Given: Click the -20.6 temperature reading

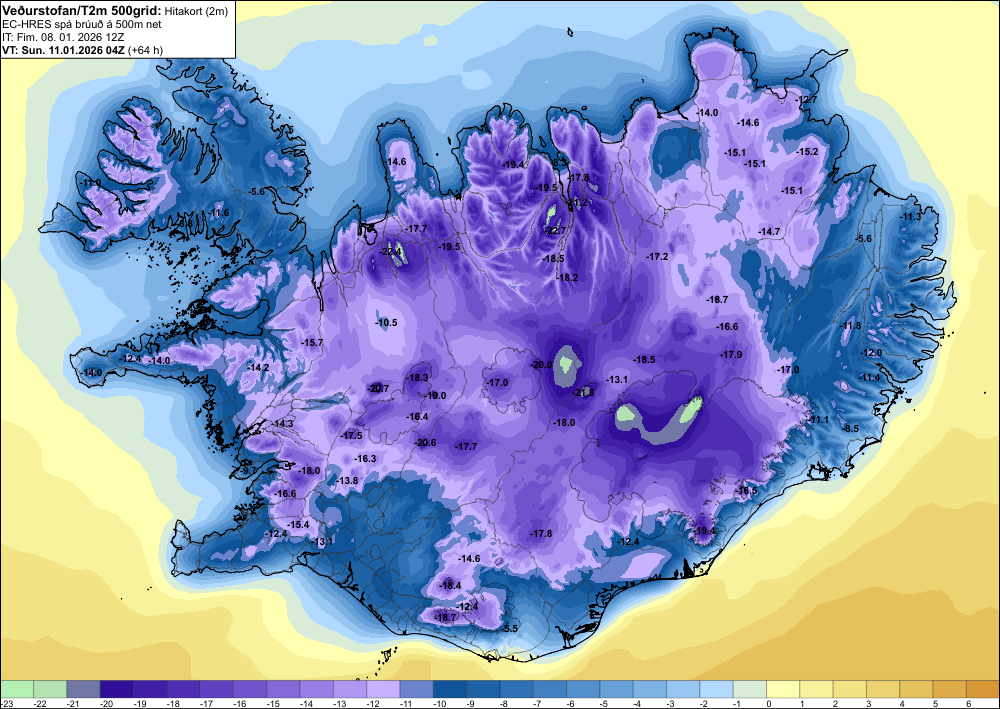Looking at the screenshot, I should click(425, 442).
